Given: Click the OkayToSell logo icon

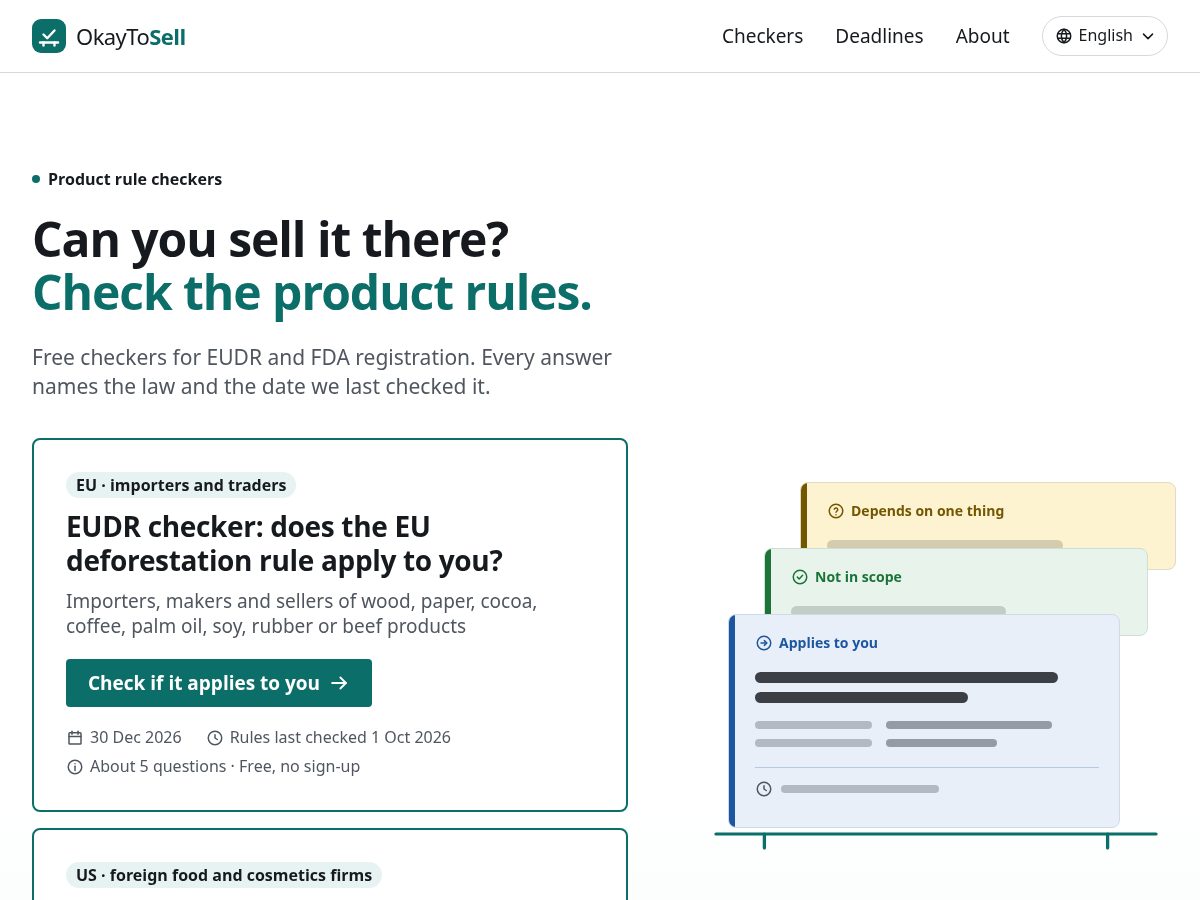Looking at the screenshot, I should [49, 36].
